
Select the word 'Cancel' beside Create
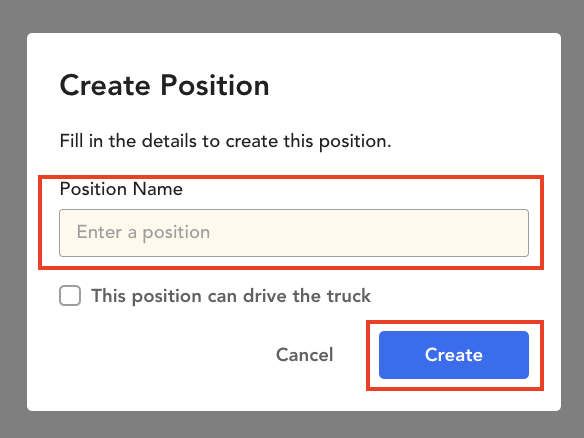pos(304,355)
